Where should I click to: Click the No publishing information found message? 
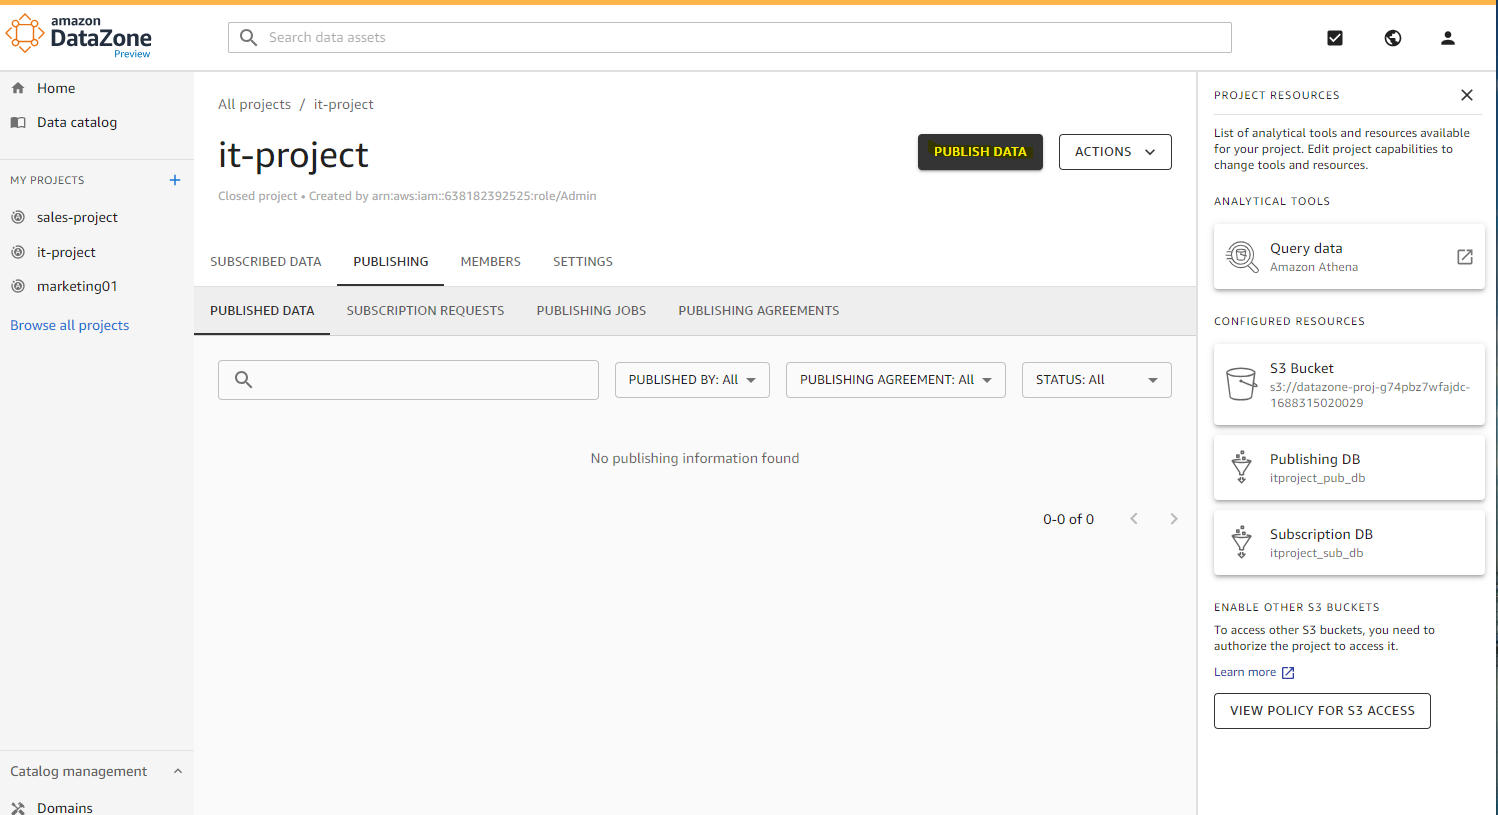pyautogui.click(x=695, y=458)
